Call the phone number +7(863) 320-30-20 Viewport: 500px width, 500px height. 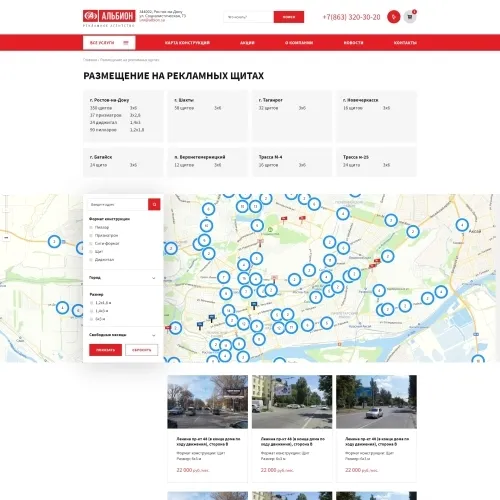[x=351, y=17]
